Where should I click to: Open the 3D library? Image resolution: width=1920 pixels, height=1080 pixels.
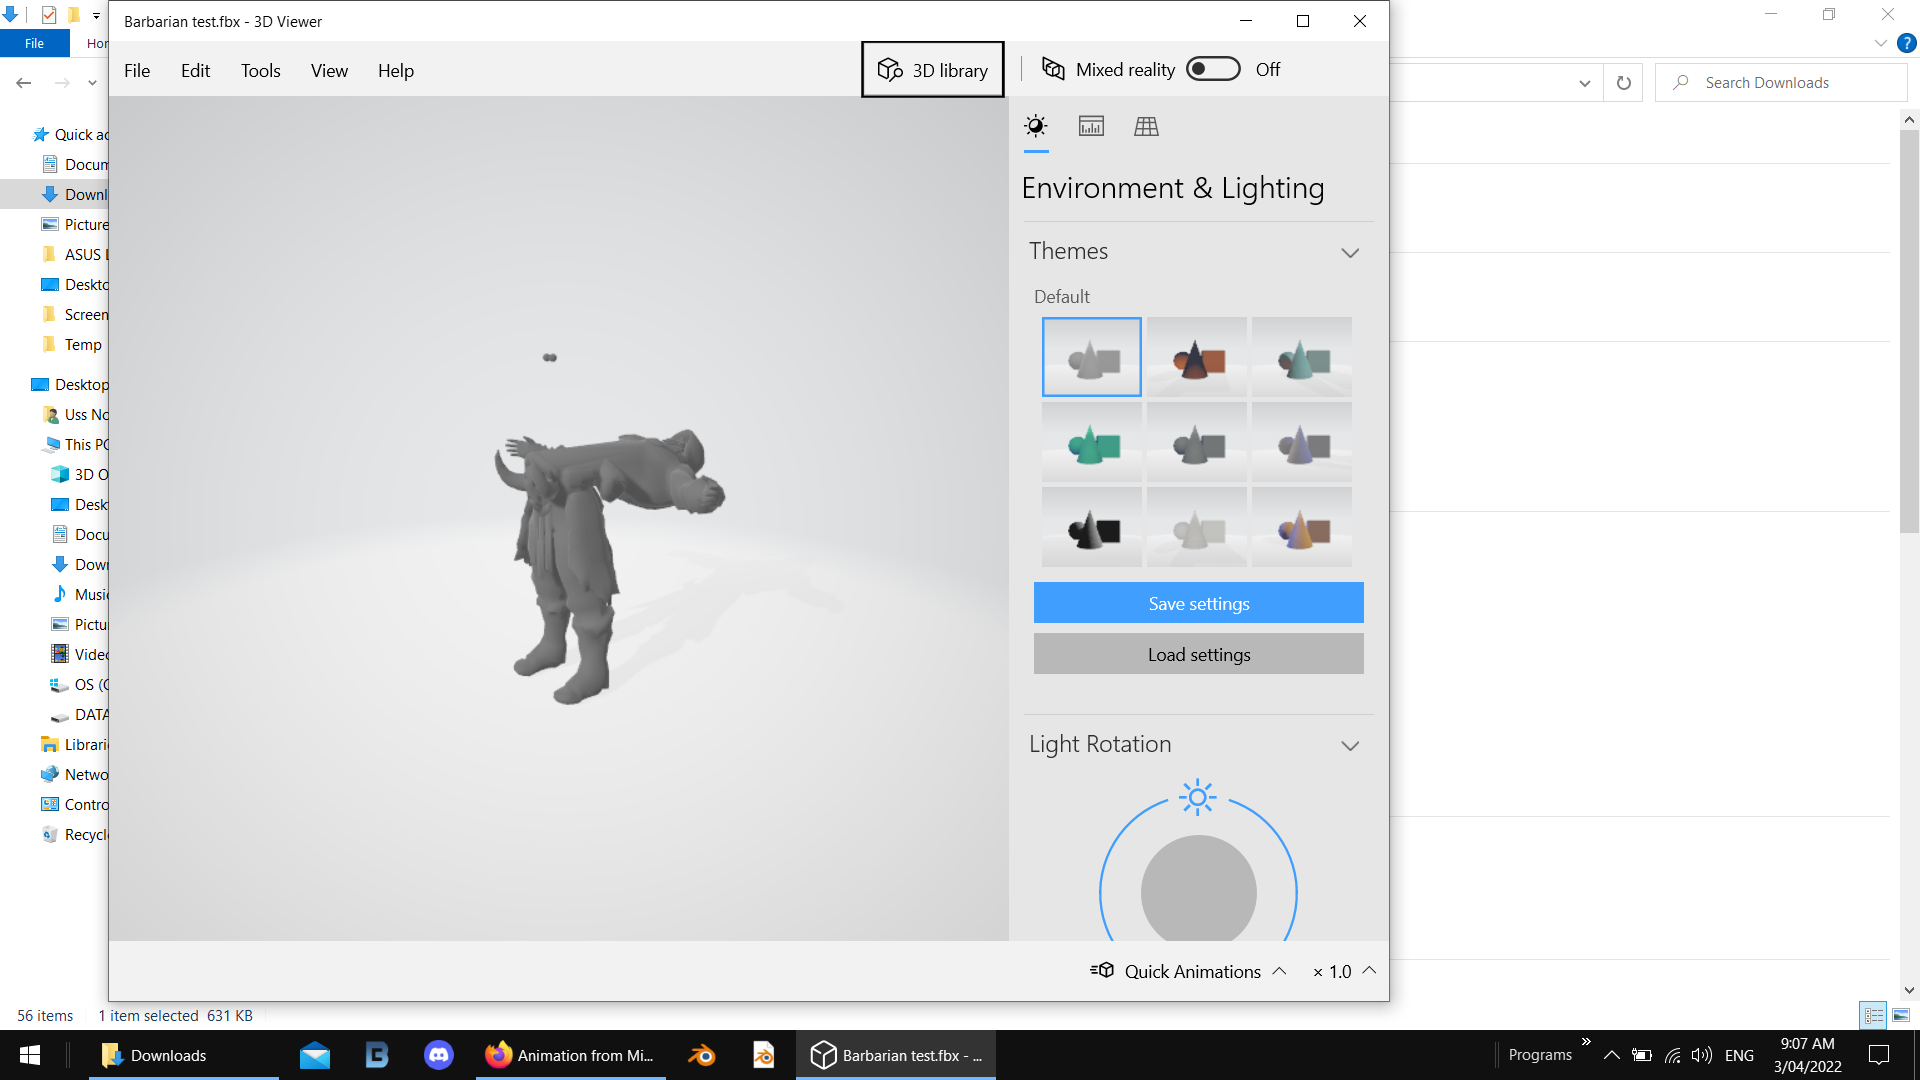932,69
